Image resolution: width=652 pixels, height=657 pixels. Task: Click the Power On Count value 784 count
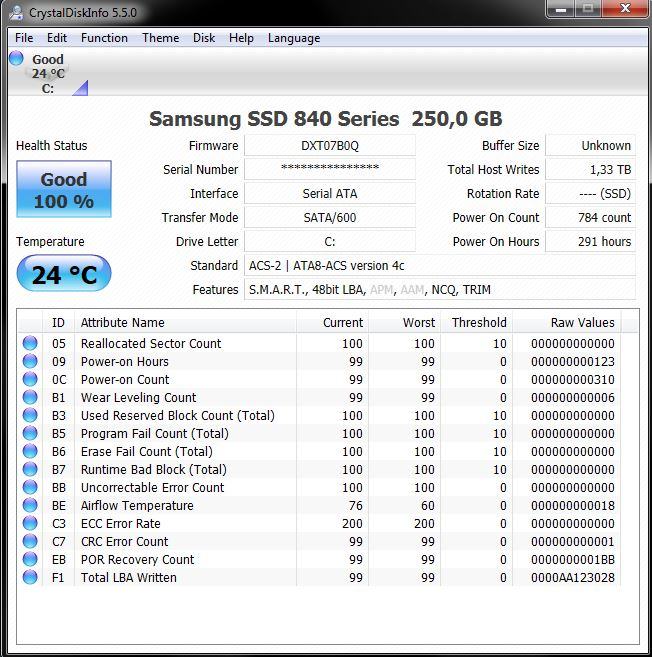coord(590,217)
